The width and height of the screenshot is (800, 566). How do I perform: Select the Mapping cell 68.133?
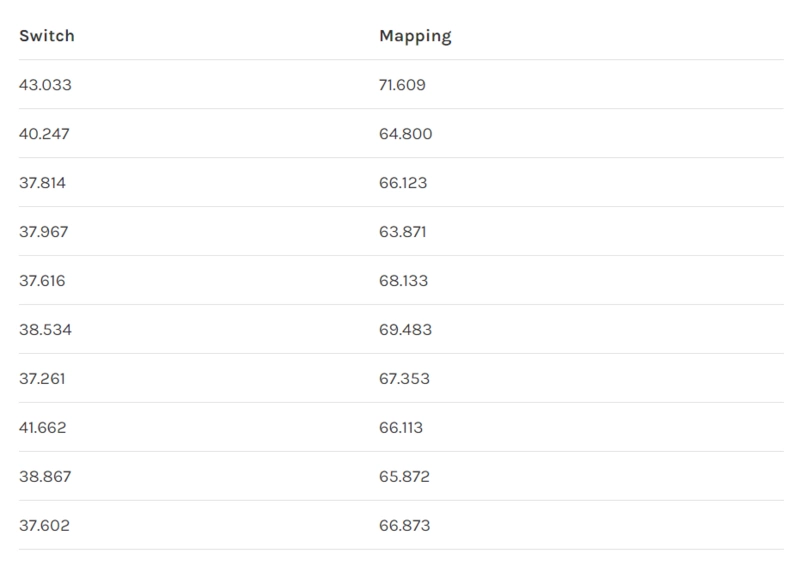pyautogui.click(x=403, y=281)
